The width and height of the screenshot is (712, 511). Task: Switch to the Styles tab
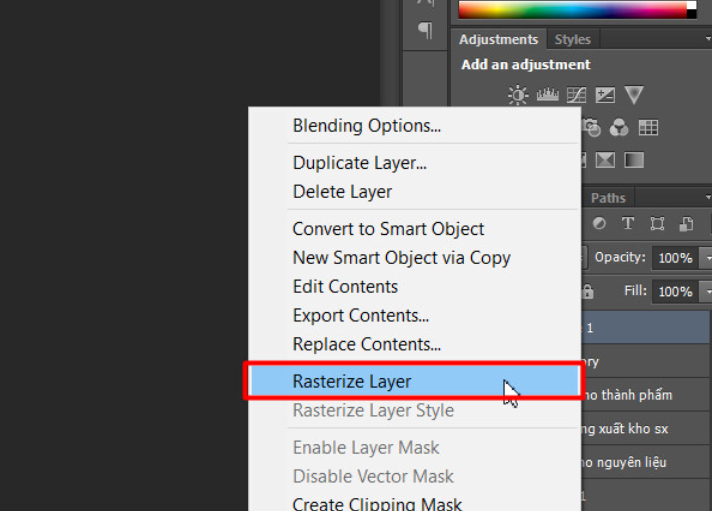point(573,40)
